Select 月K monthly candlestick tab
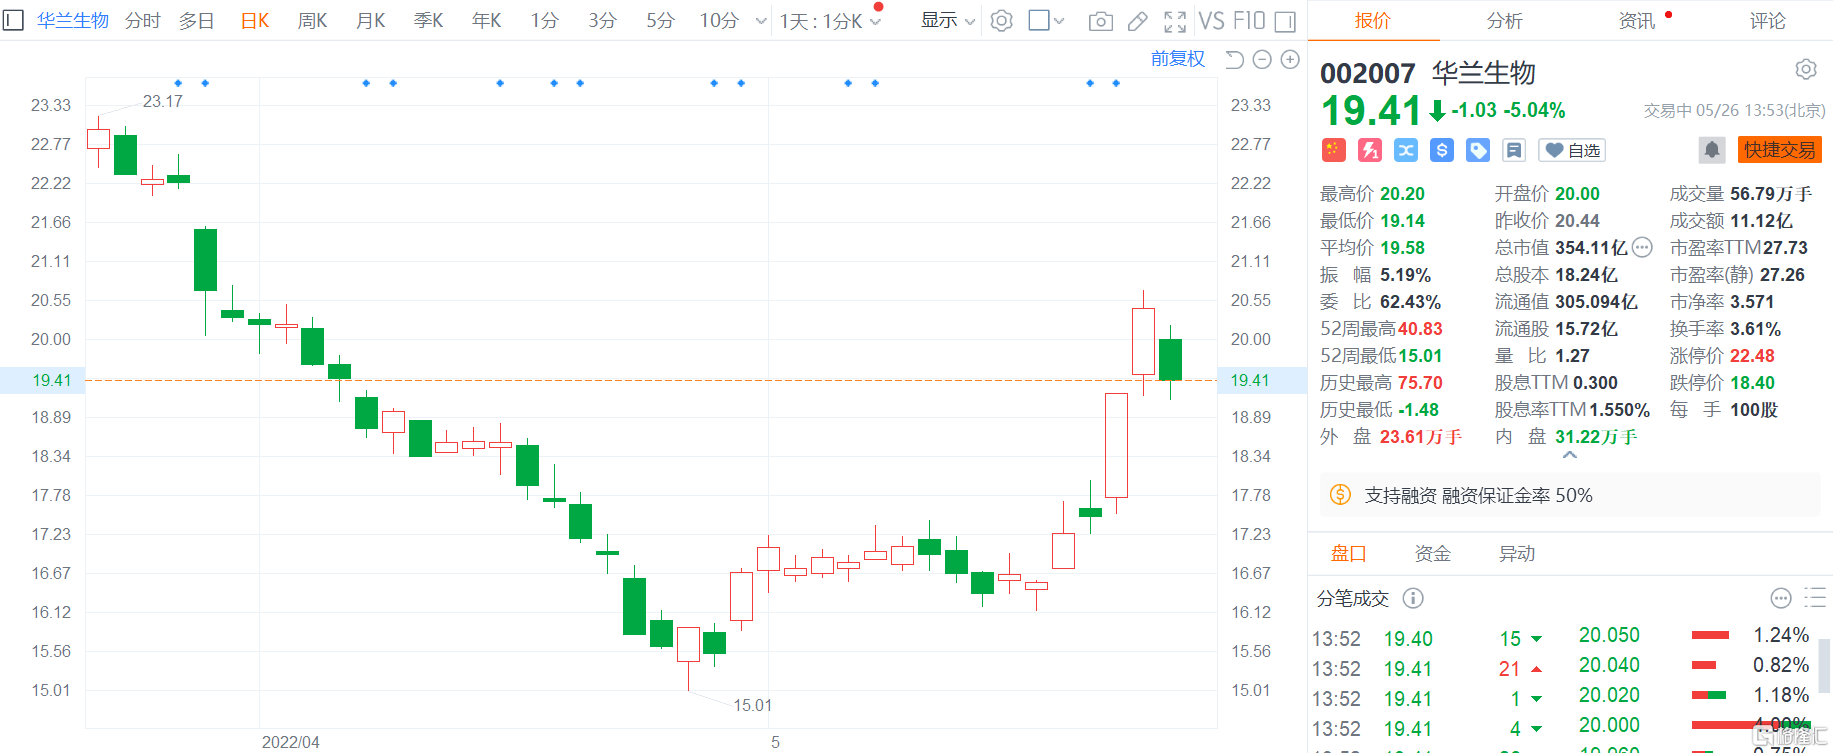 (371, 21)
